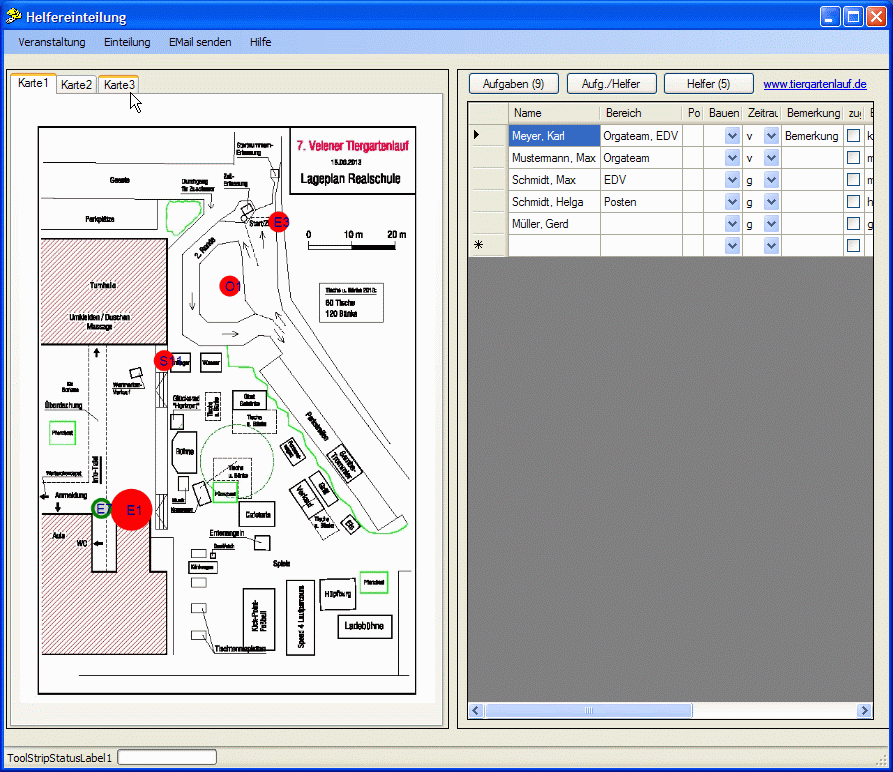The height and width of the screenshot is (772, 893).
Task: Click the new row asterisk indicator
Action: [477, 245]
